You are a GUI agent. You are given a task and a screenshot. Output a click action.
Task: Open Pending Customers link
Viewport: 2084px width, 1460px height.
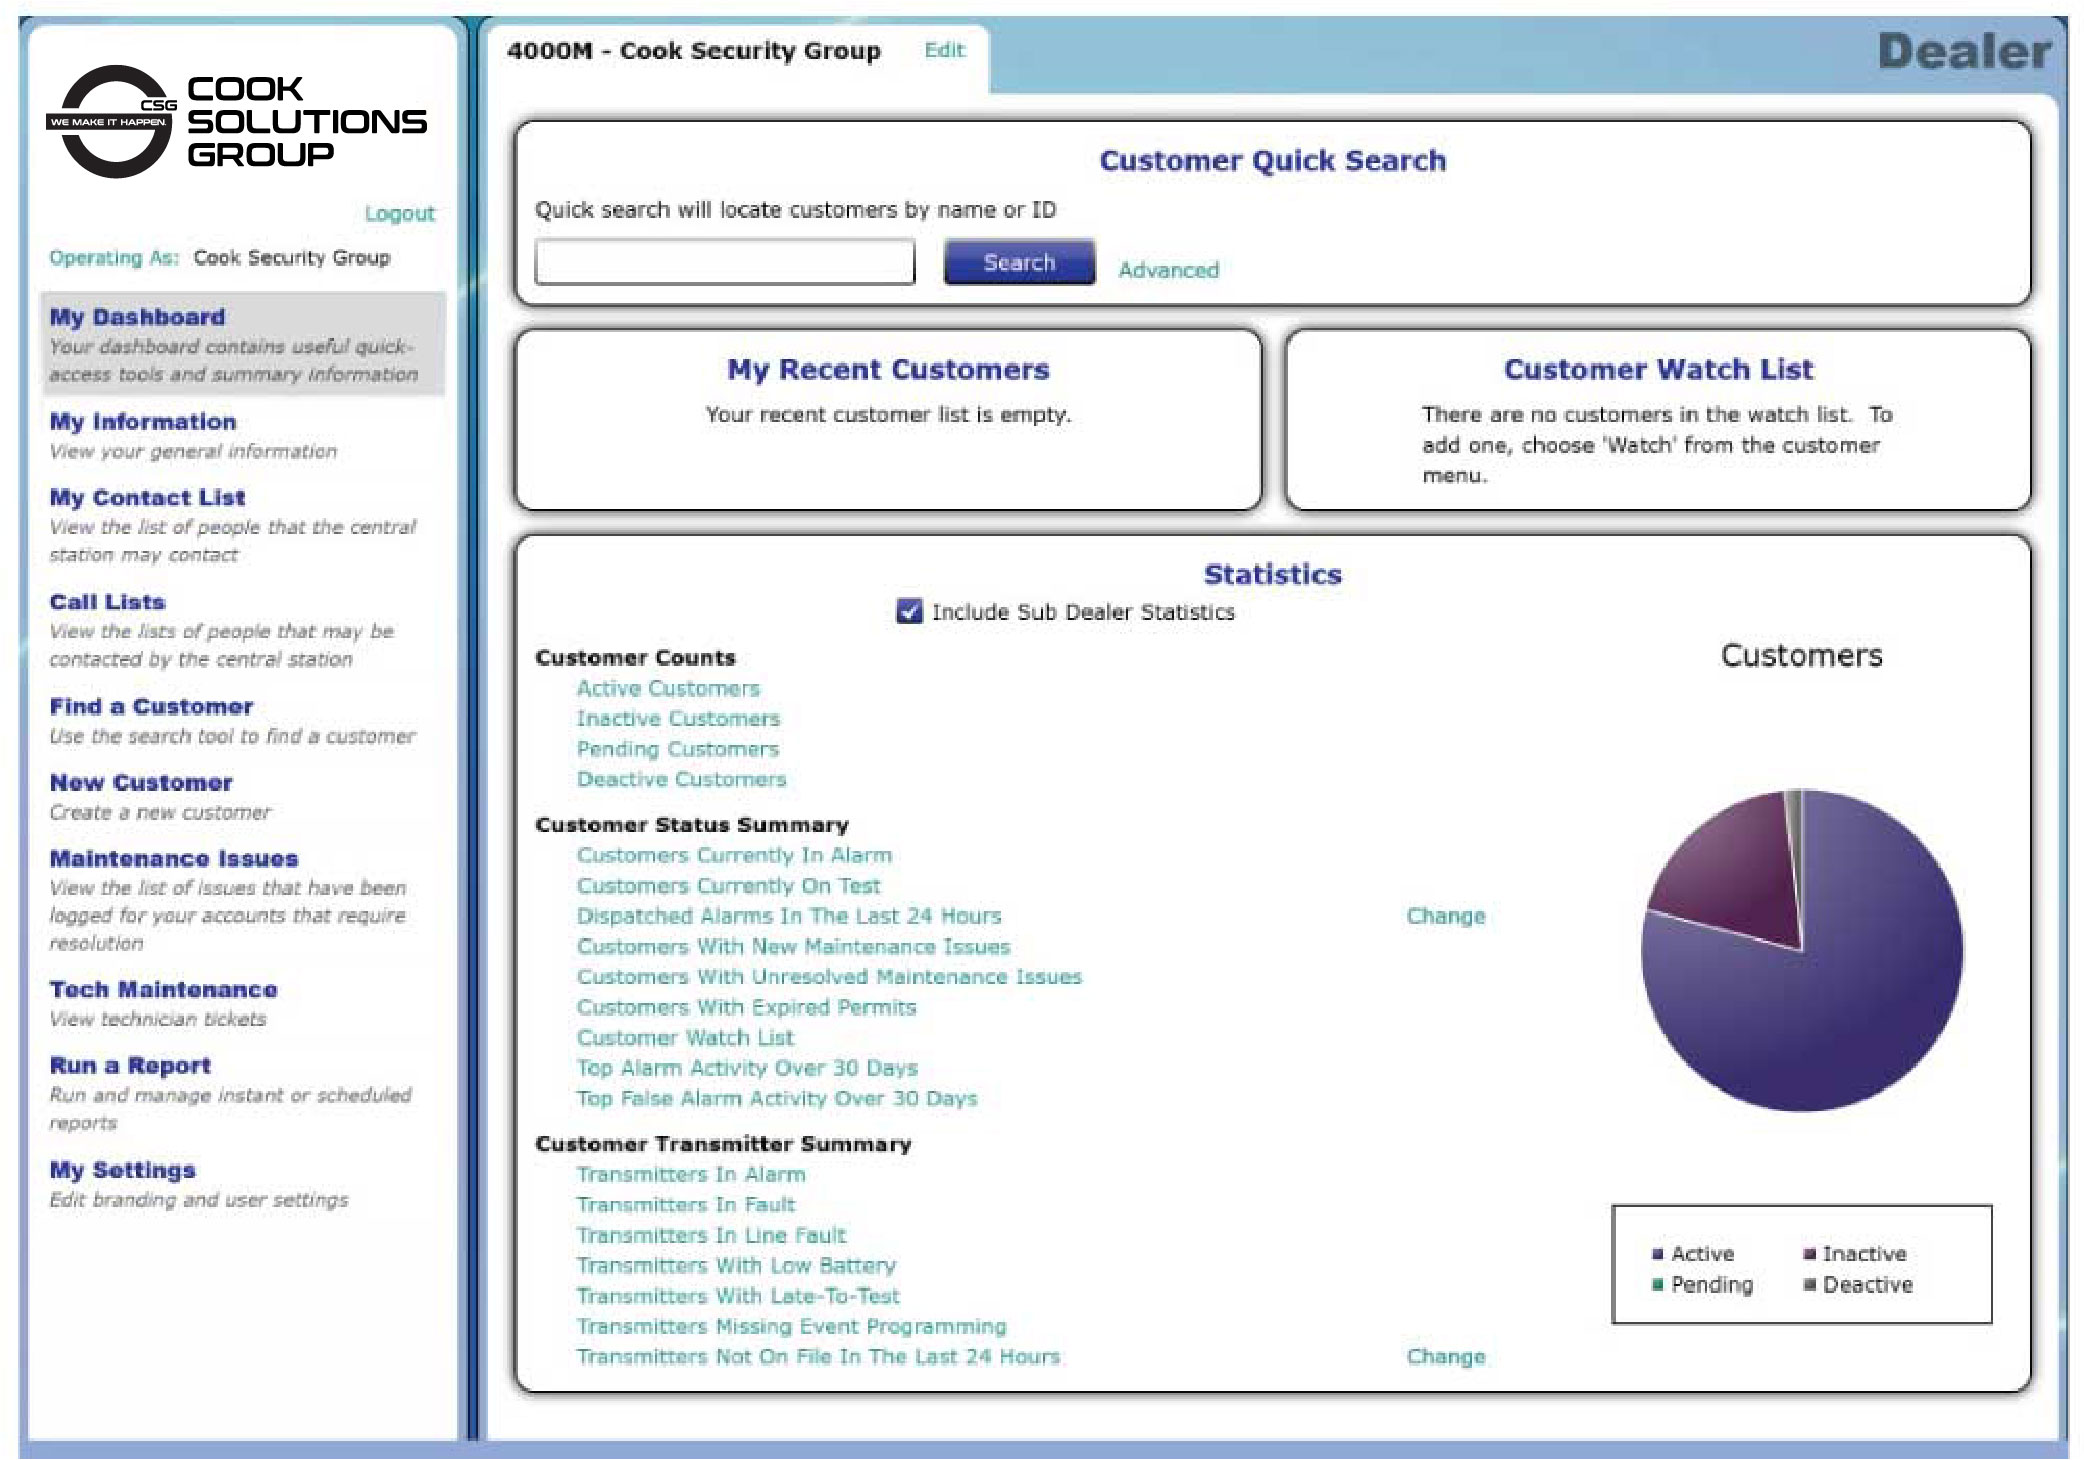click(677, 749)
